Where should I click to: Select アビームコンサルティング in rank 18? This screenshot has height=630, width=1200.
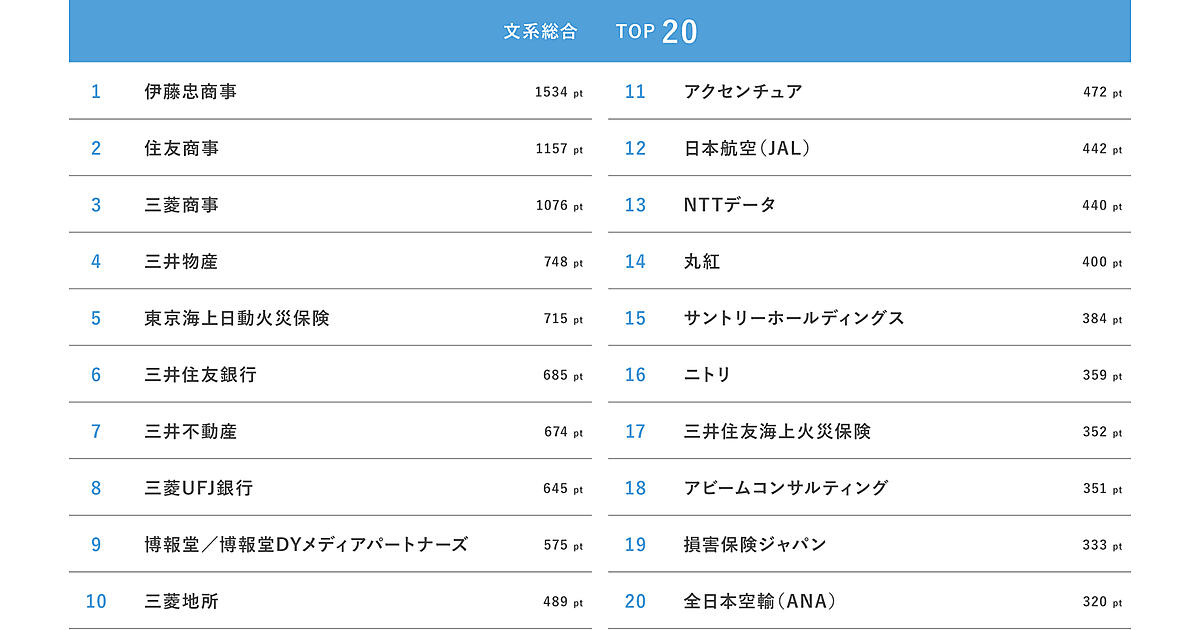pos(786,488)
